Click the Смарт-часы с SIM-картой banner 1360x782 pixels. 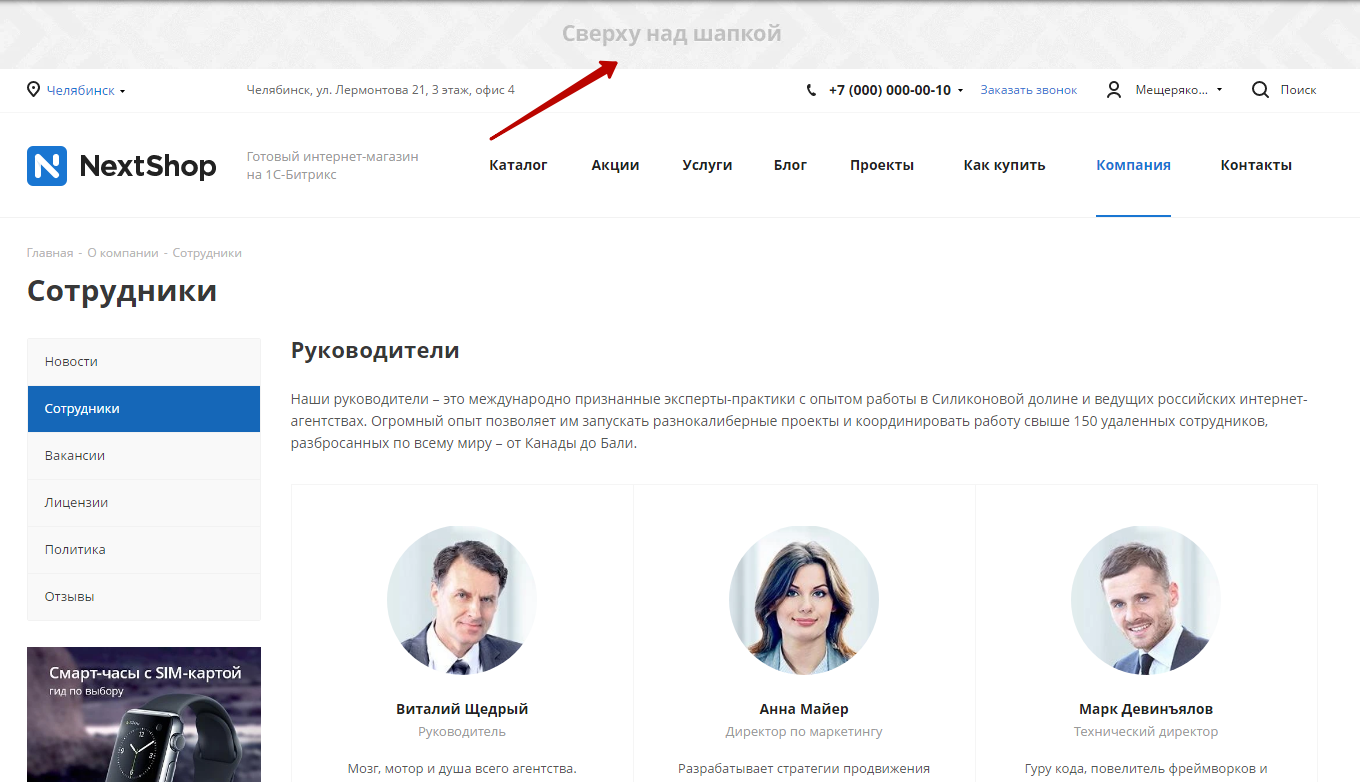144,714
